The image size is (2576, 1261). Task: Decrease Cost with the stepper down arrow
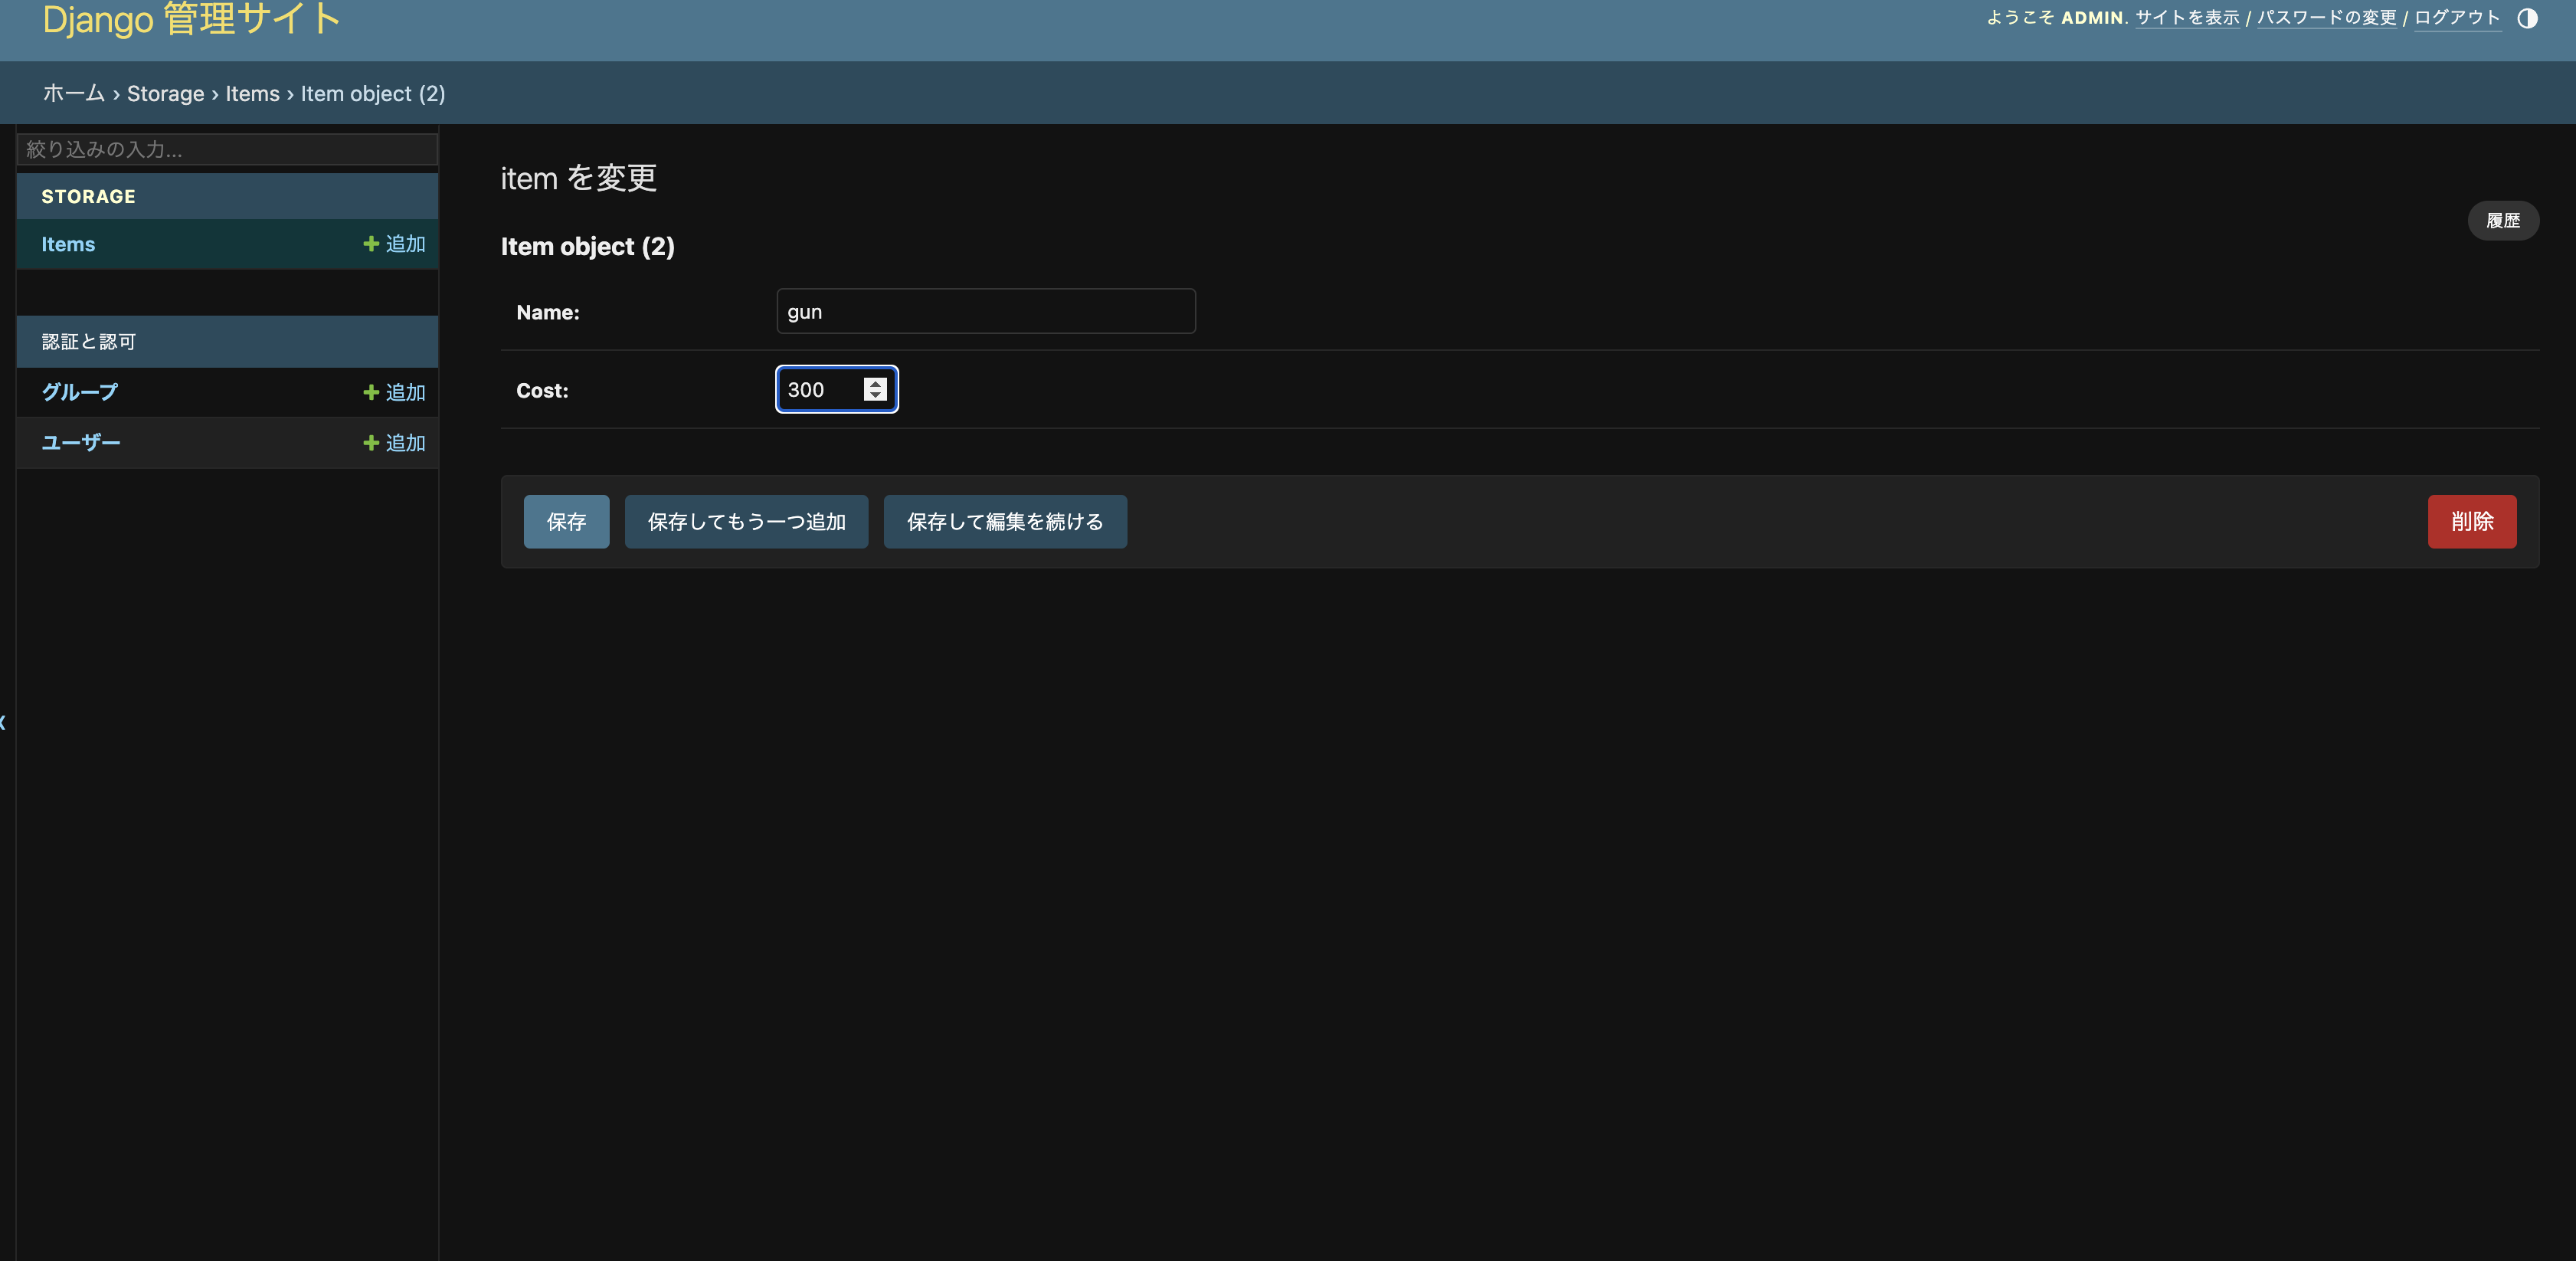875,396
